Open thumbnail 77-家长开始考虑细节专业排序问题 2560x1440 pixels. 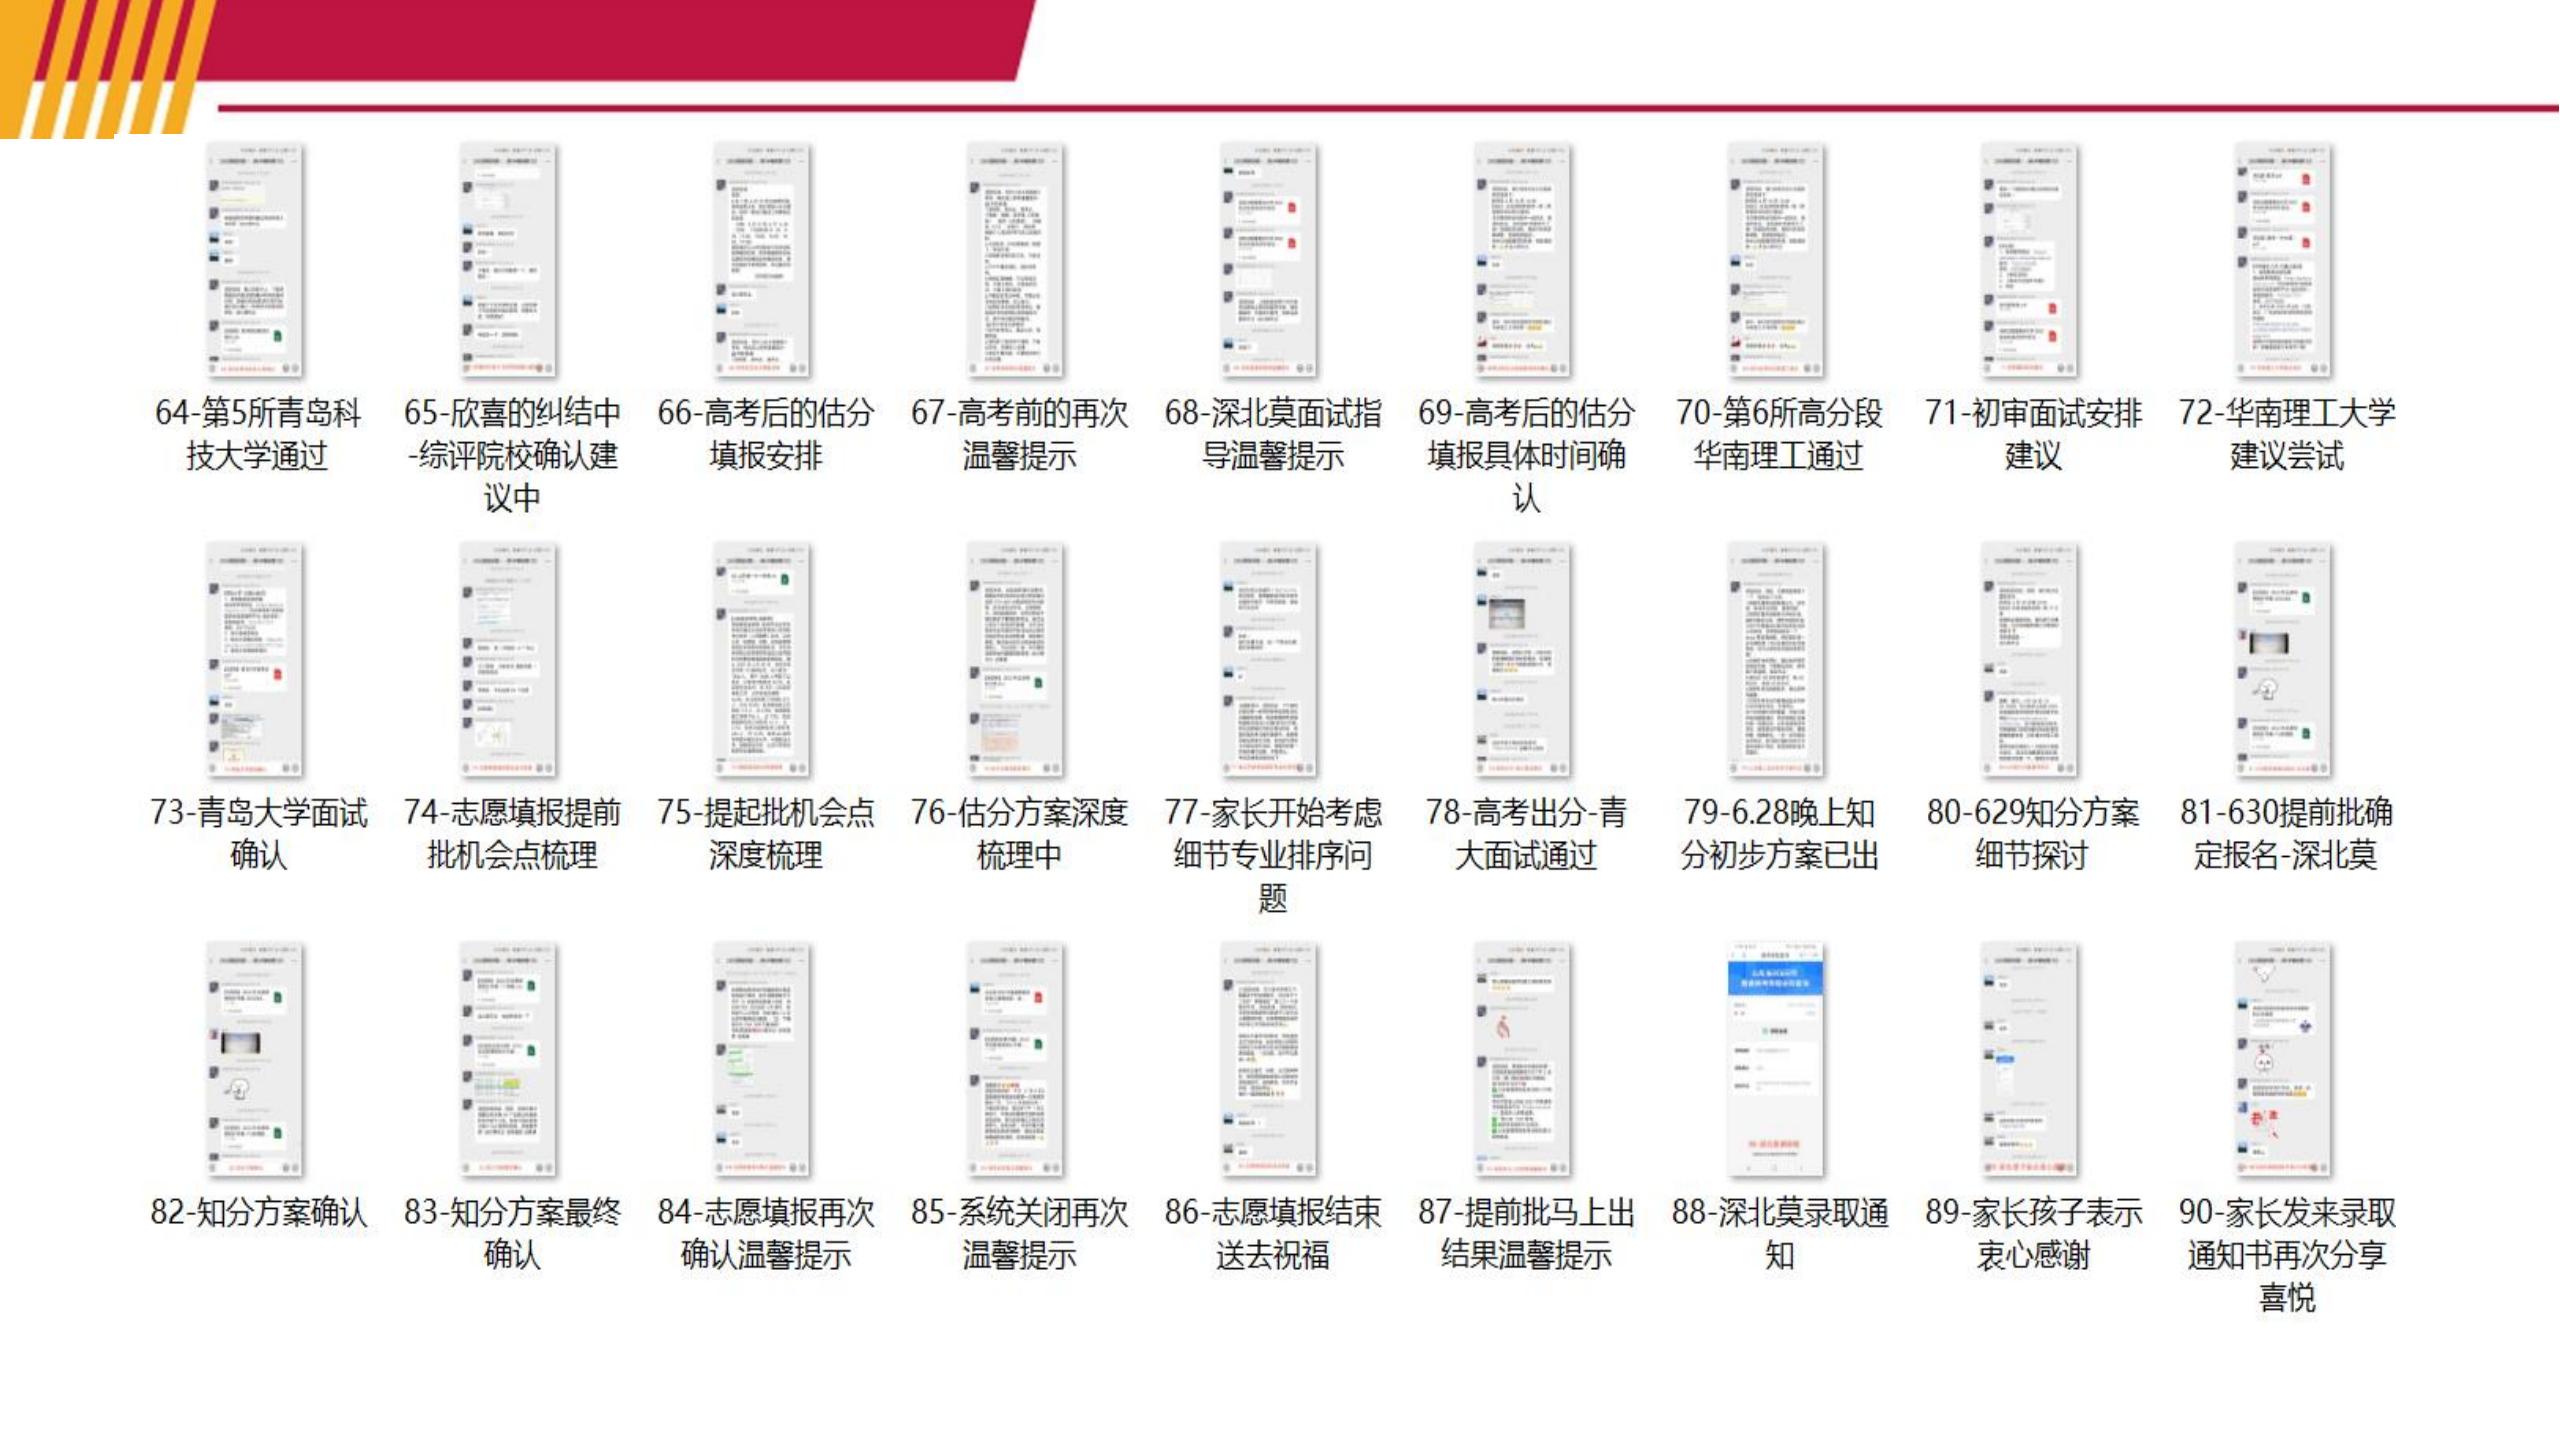coord(1271,661)
